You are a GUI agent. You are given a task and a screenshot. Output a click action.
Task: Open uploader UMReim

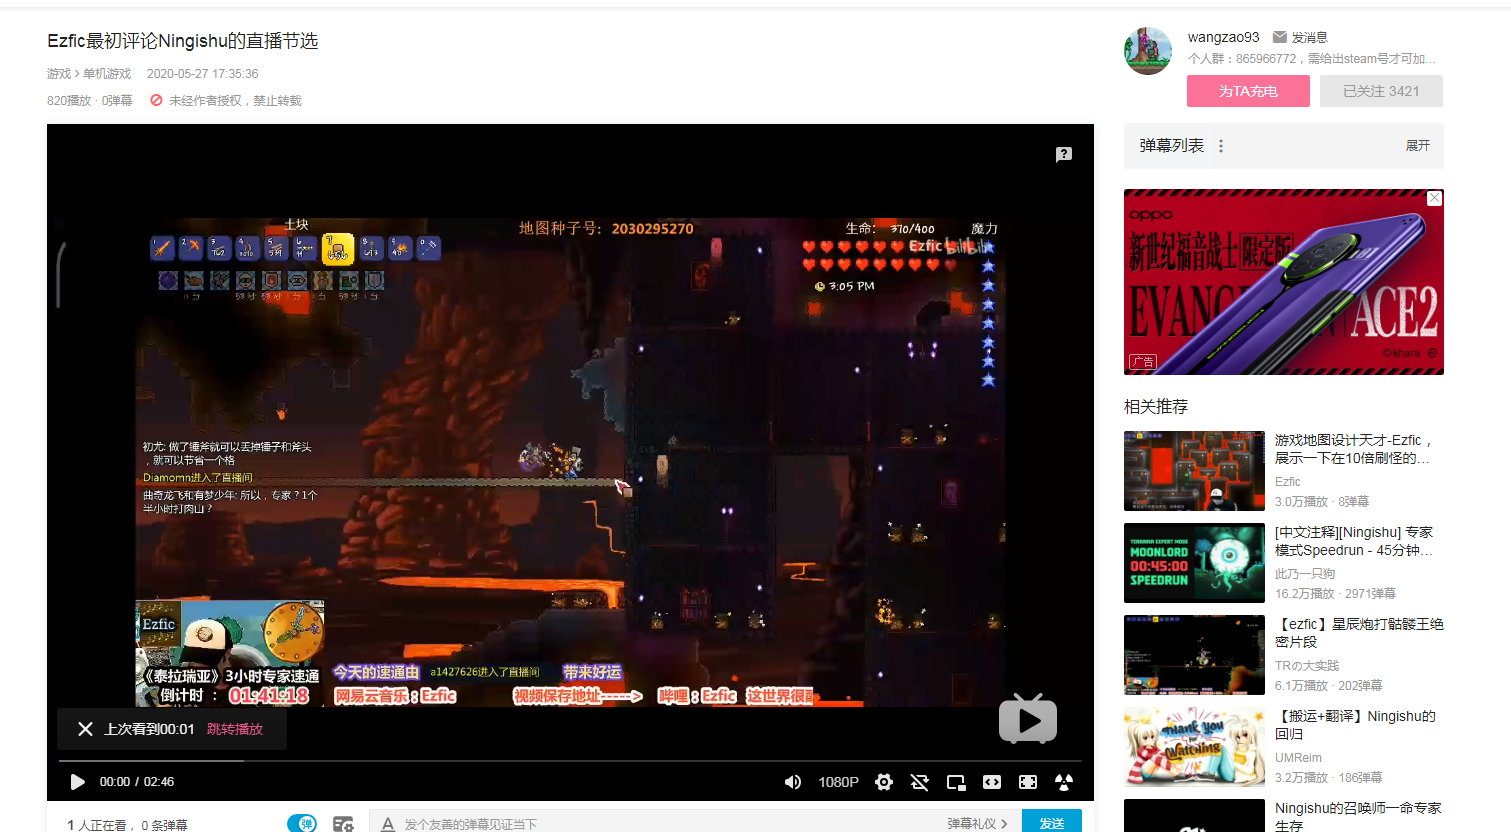pos(1298,758)
